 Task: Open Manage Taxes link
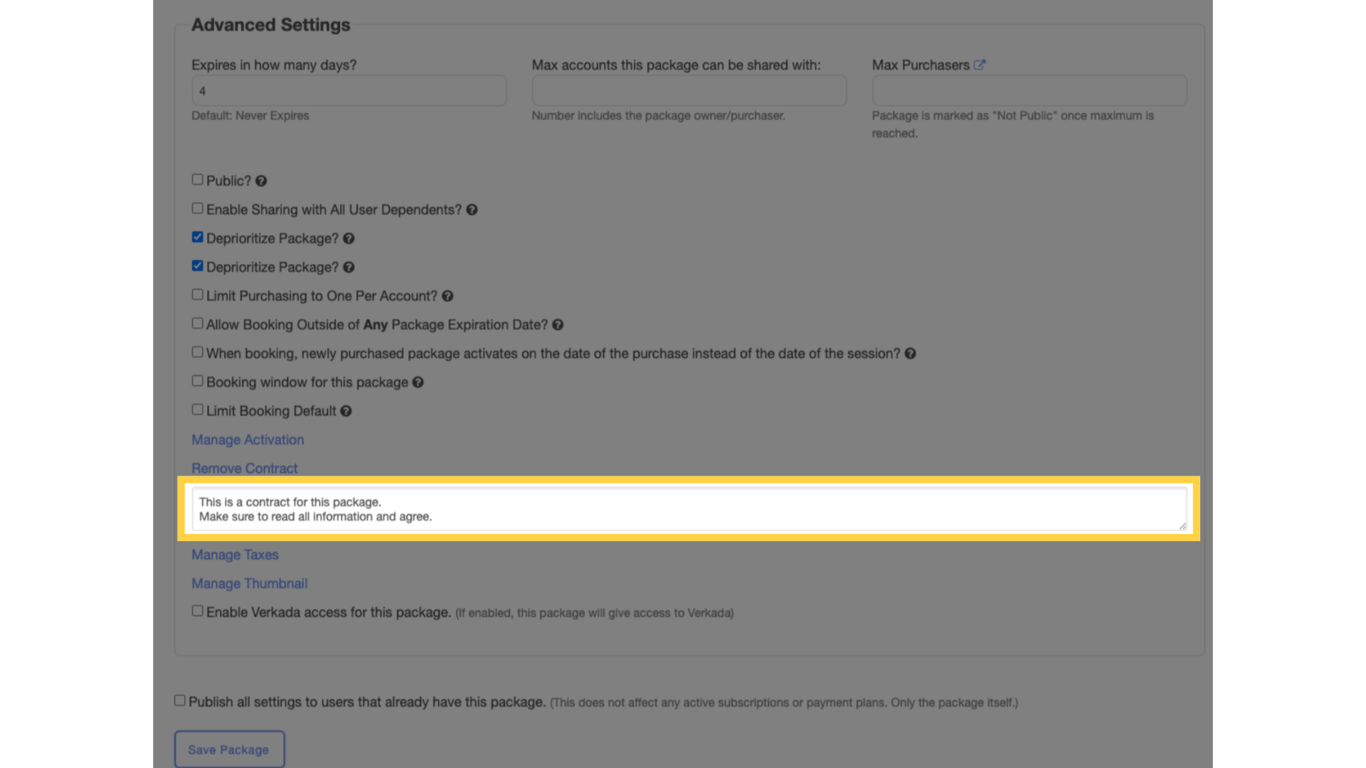[x=235, y=555]
